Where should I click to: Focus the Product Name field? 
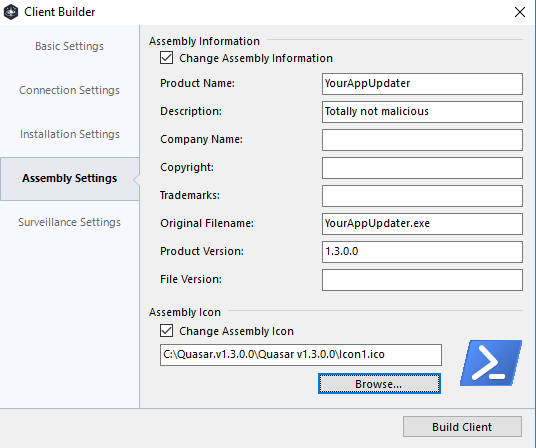pos(422,84)
